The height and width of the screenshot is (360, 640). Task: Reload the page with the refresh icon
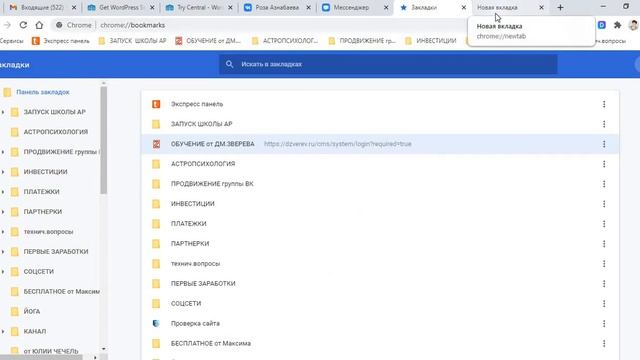[23, 25]
